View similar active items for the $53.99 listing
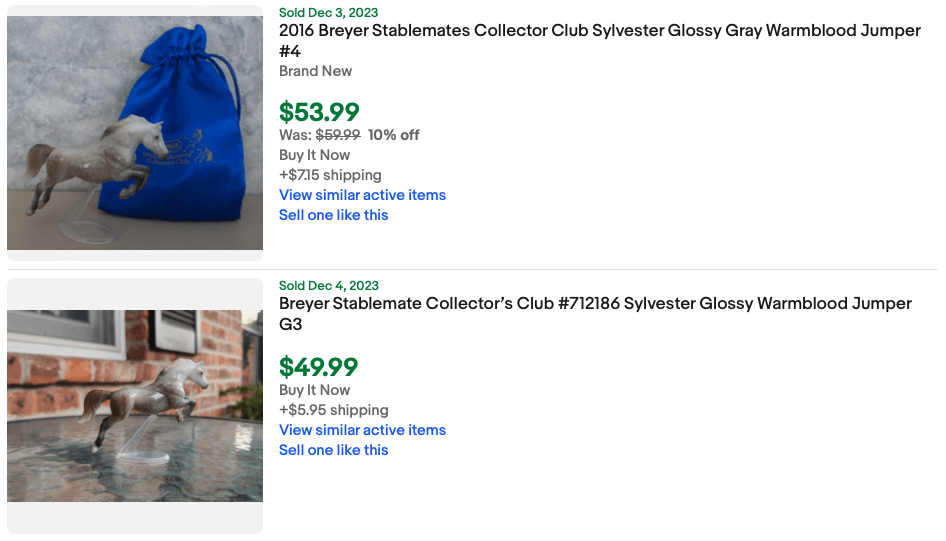This screenshot has height=541, width=946. 362,195
